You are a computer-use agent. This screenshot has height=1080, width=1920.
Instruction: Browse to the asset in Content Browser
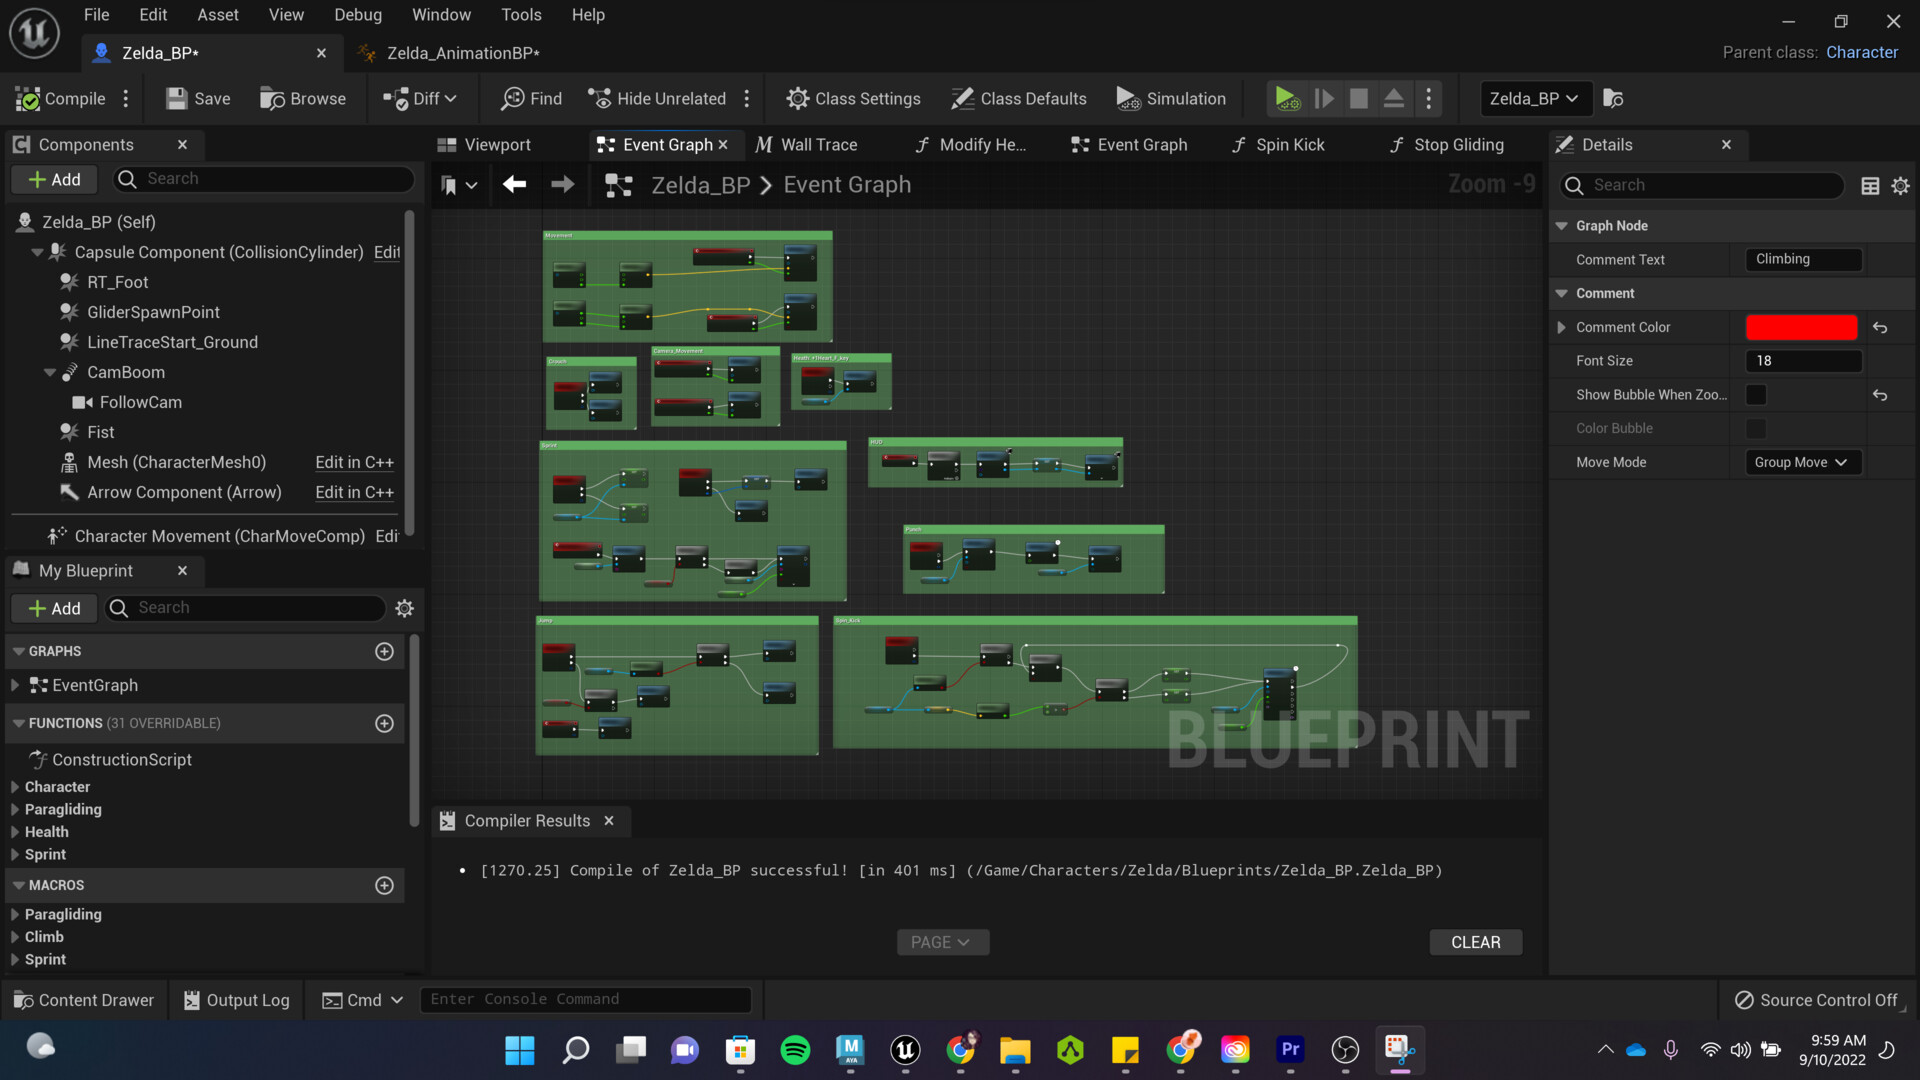(303, 98)
